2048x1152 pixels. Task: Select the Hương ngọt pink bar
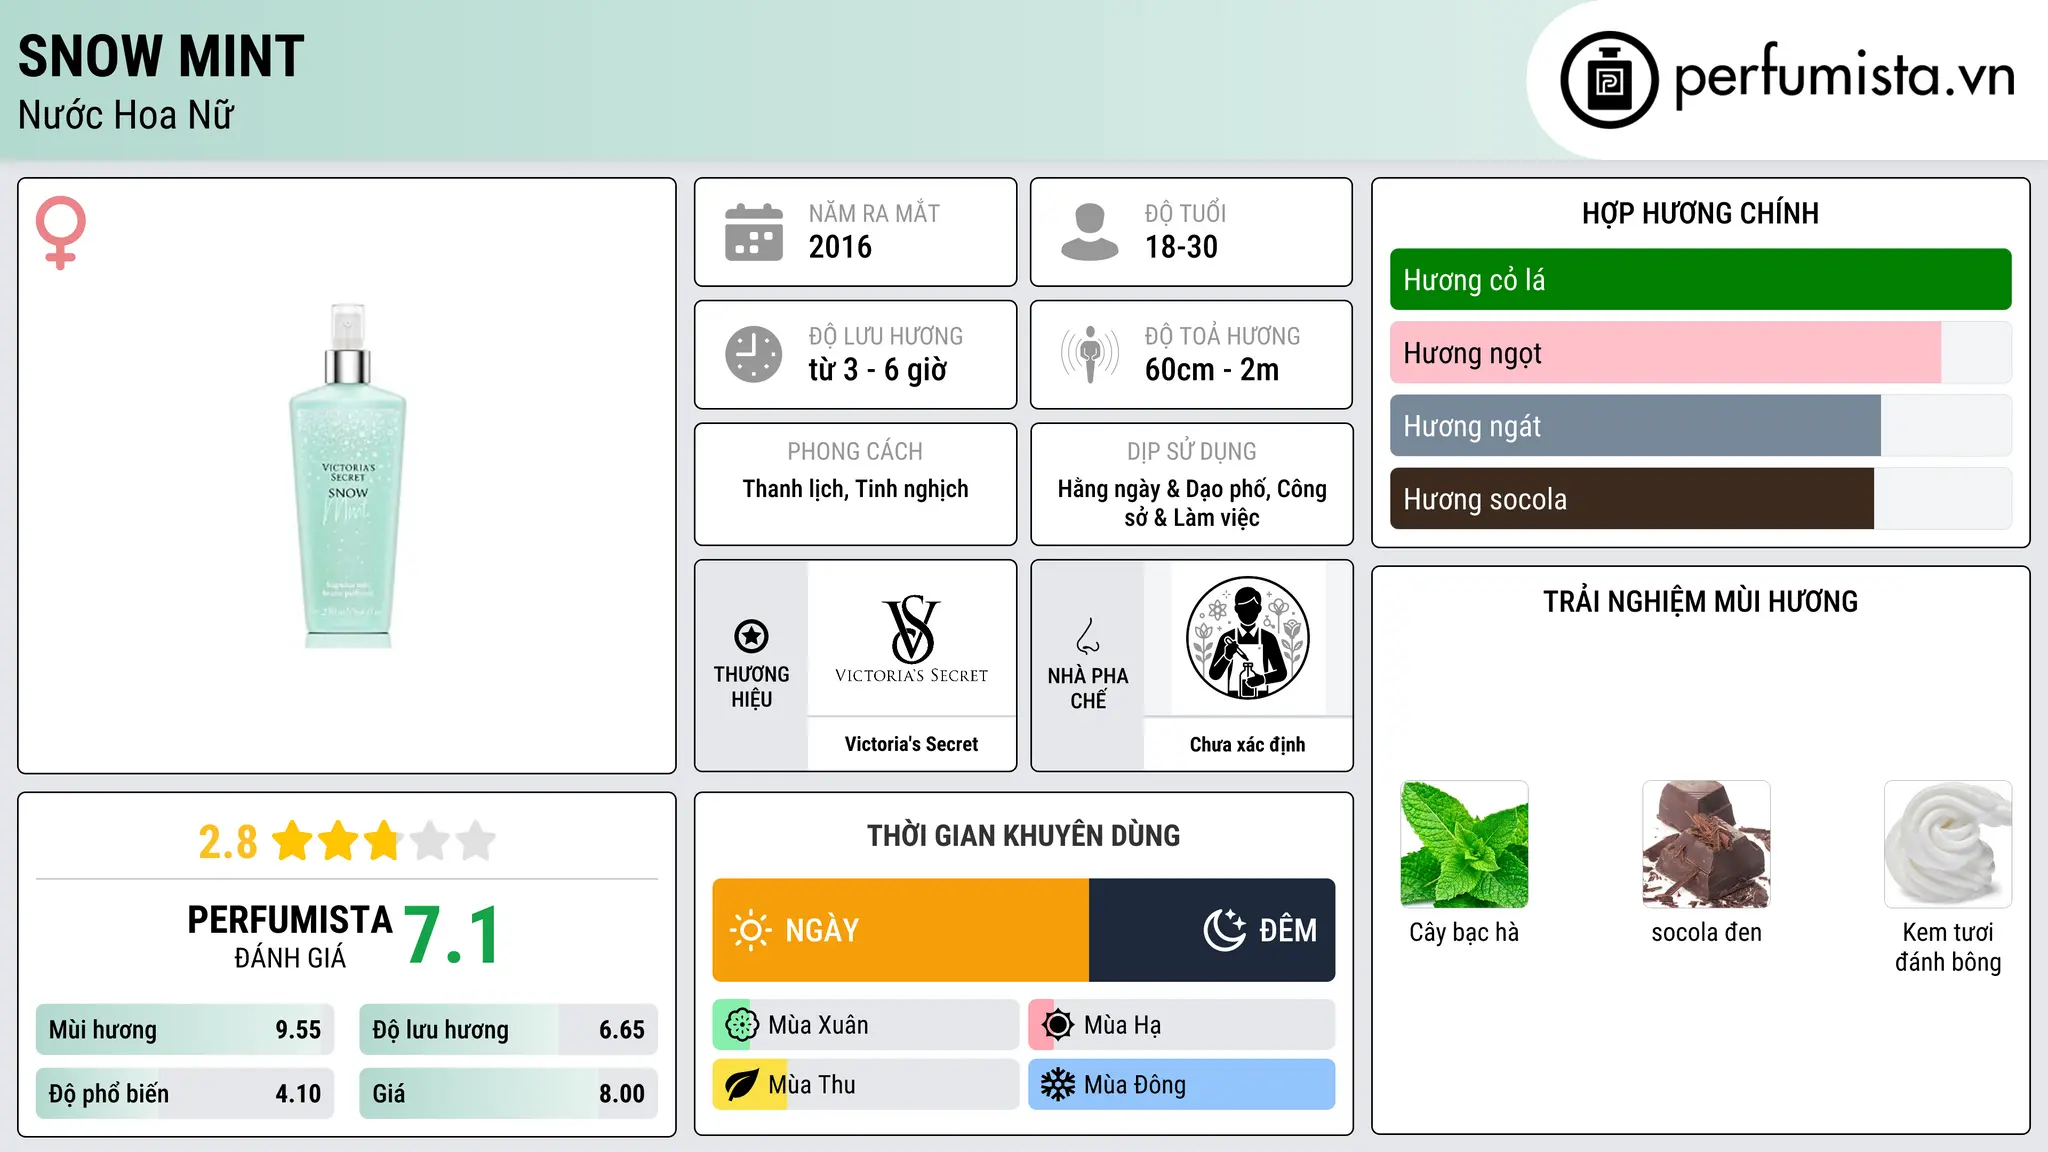(1700, 353)
